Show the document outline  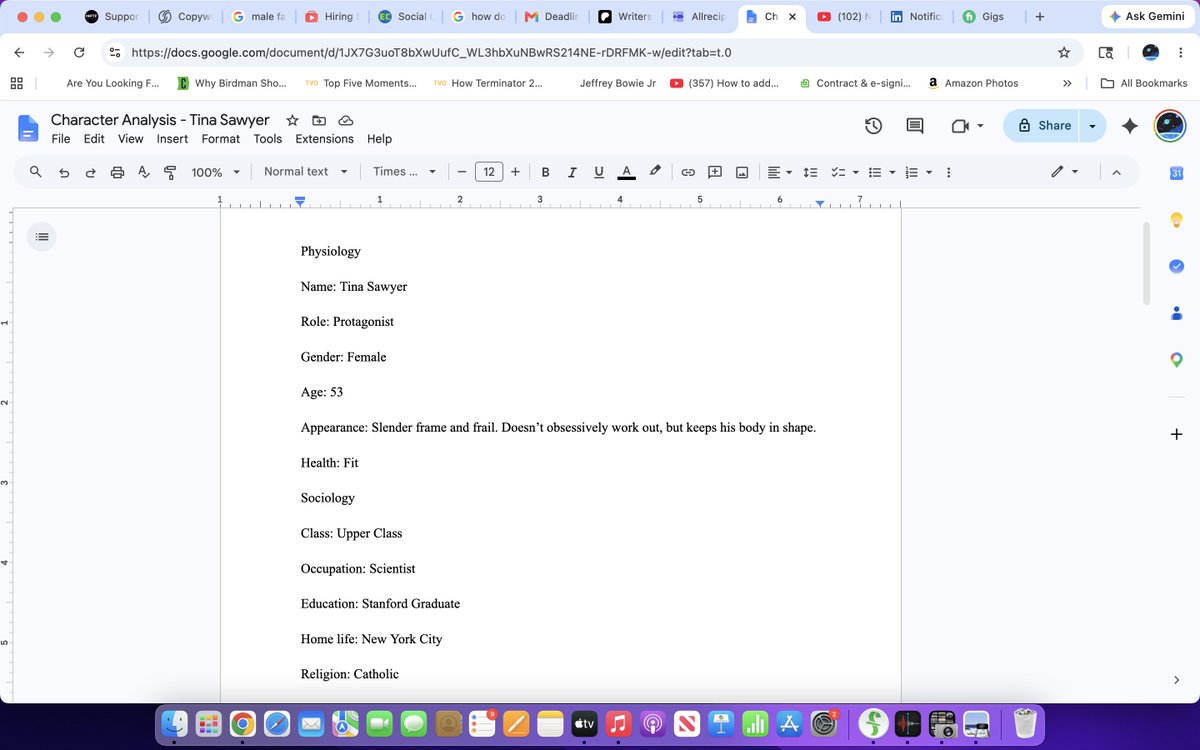point(41,237)
